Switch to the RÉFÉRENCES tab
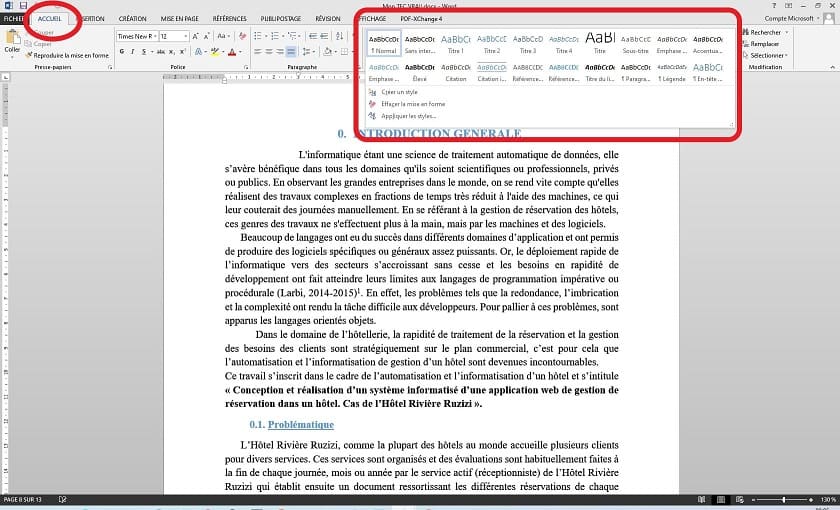This screenshot has width=840, height=510. pos(229,18)
